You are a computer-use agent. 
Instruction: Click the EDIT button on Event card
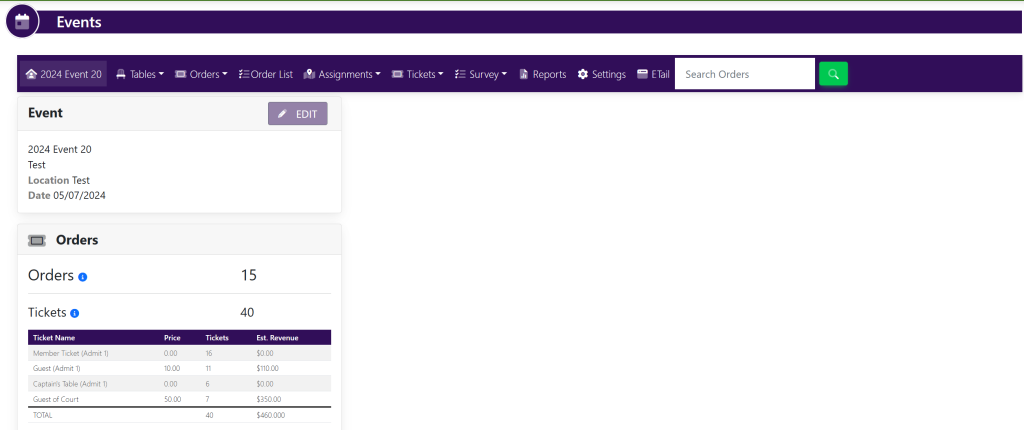(x=297, y=114)
